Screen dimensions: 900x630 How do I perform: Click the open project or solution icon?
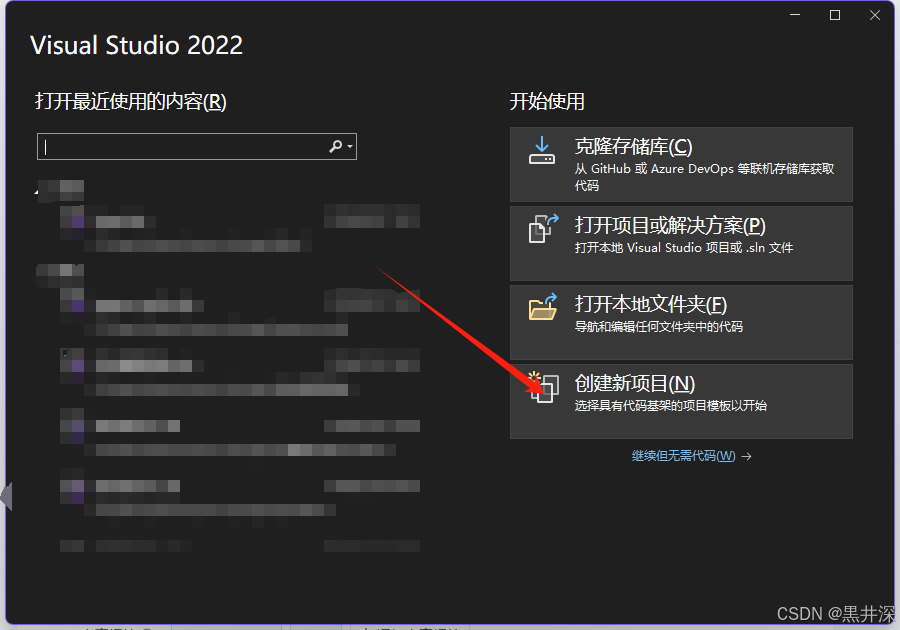tap(543, 228)
